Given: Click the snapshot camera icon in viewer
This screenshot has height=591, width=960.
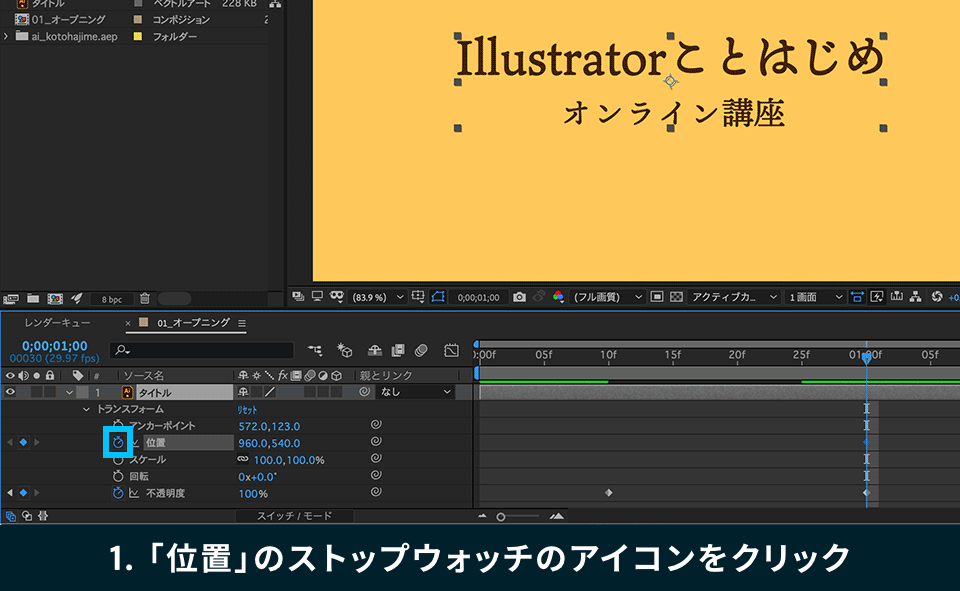Looking at the screenshot, I should pos(519,297).
